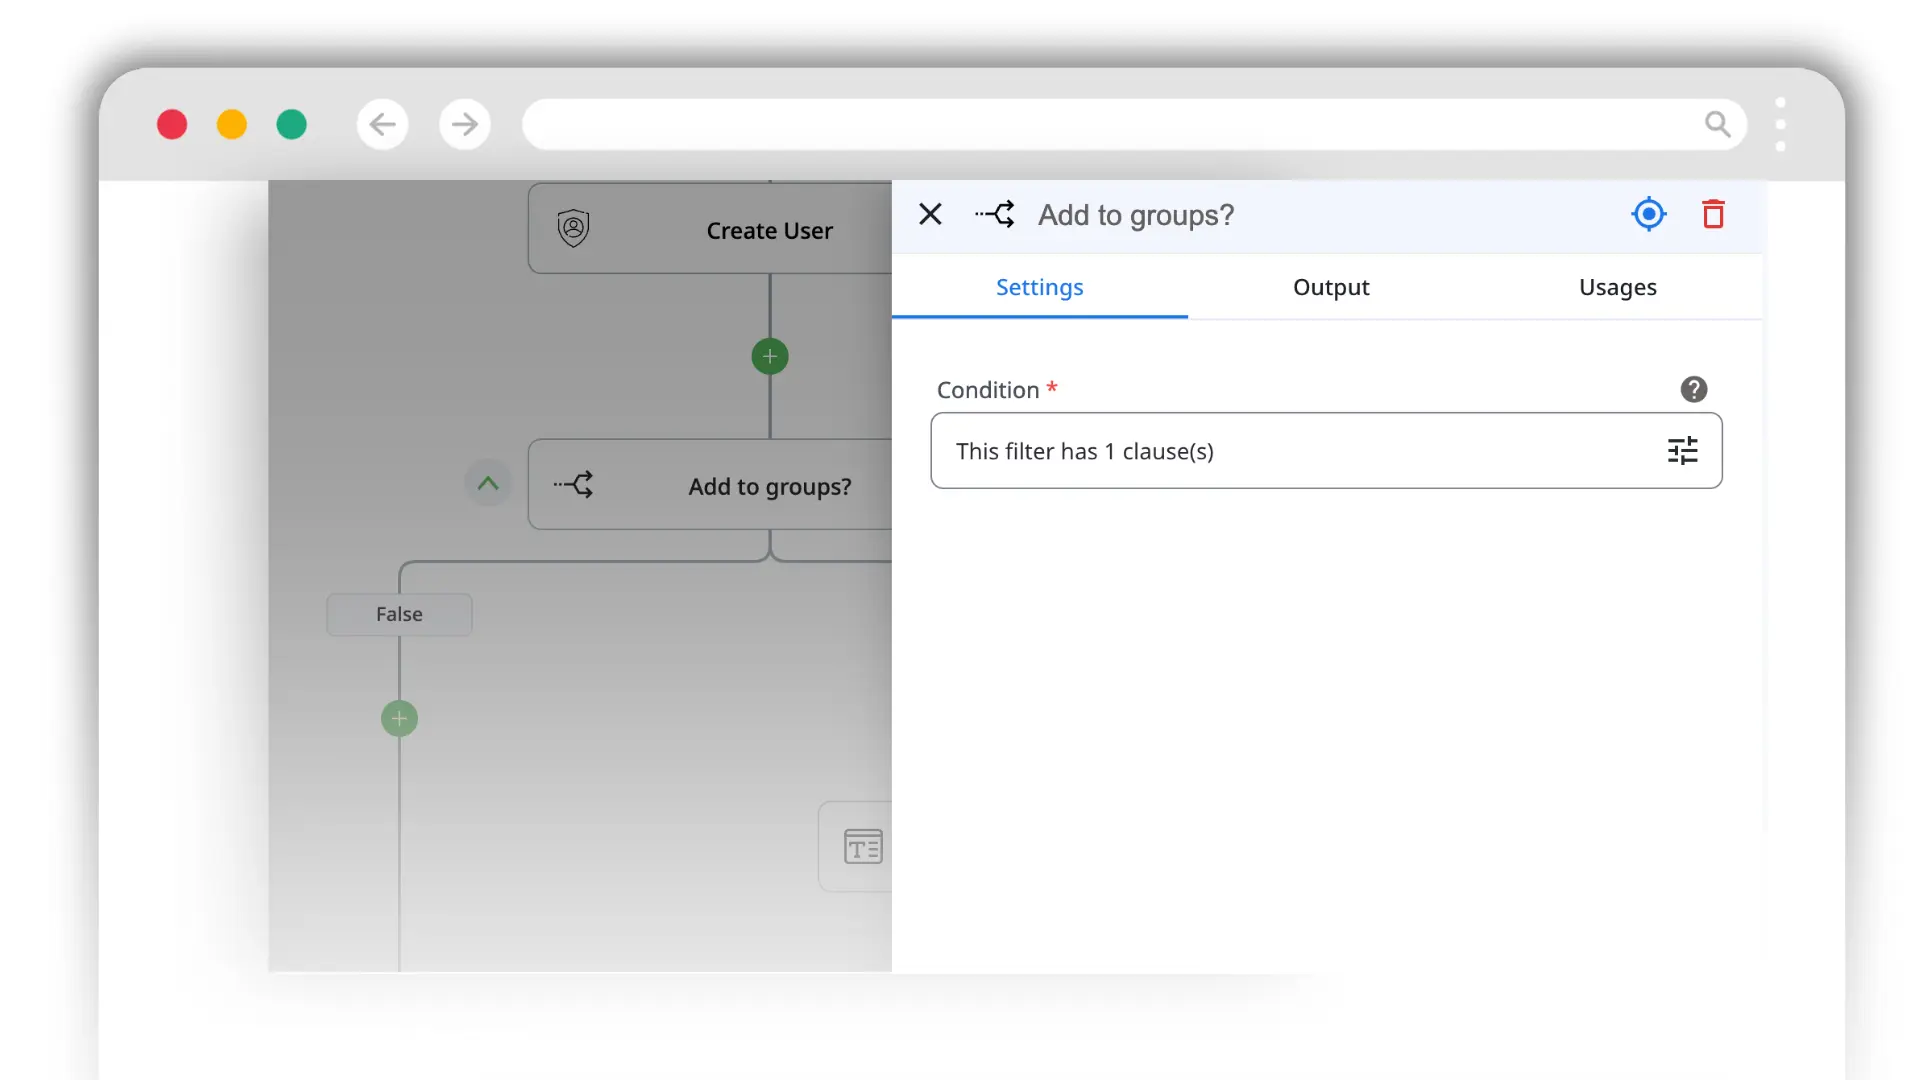
Task: Add step under the False branch plus
Action: coord(399,718)
